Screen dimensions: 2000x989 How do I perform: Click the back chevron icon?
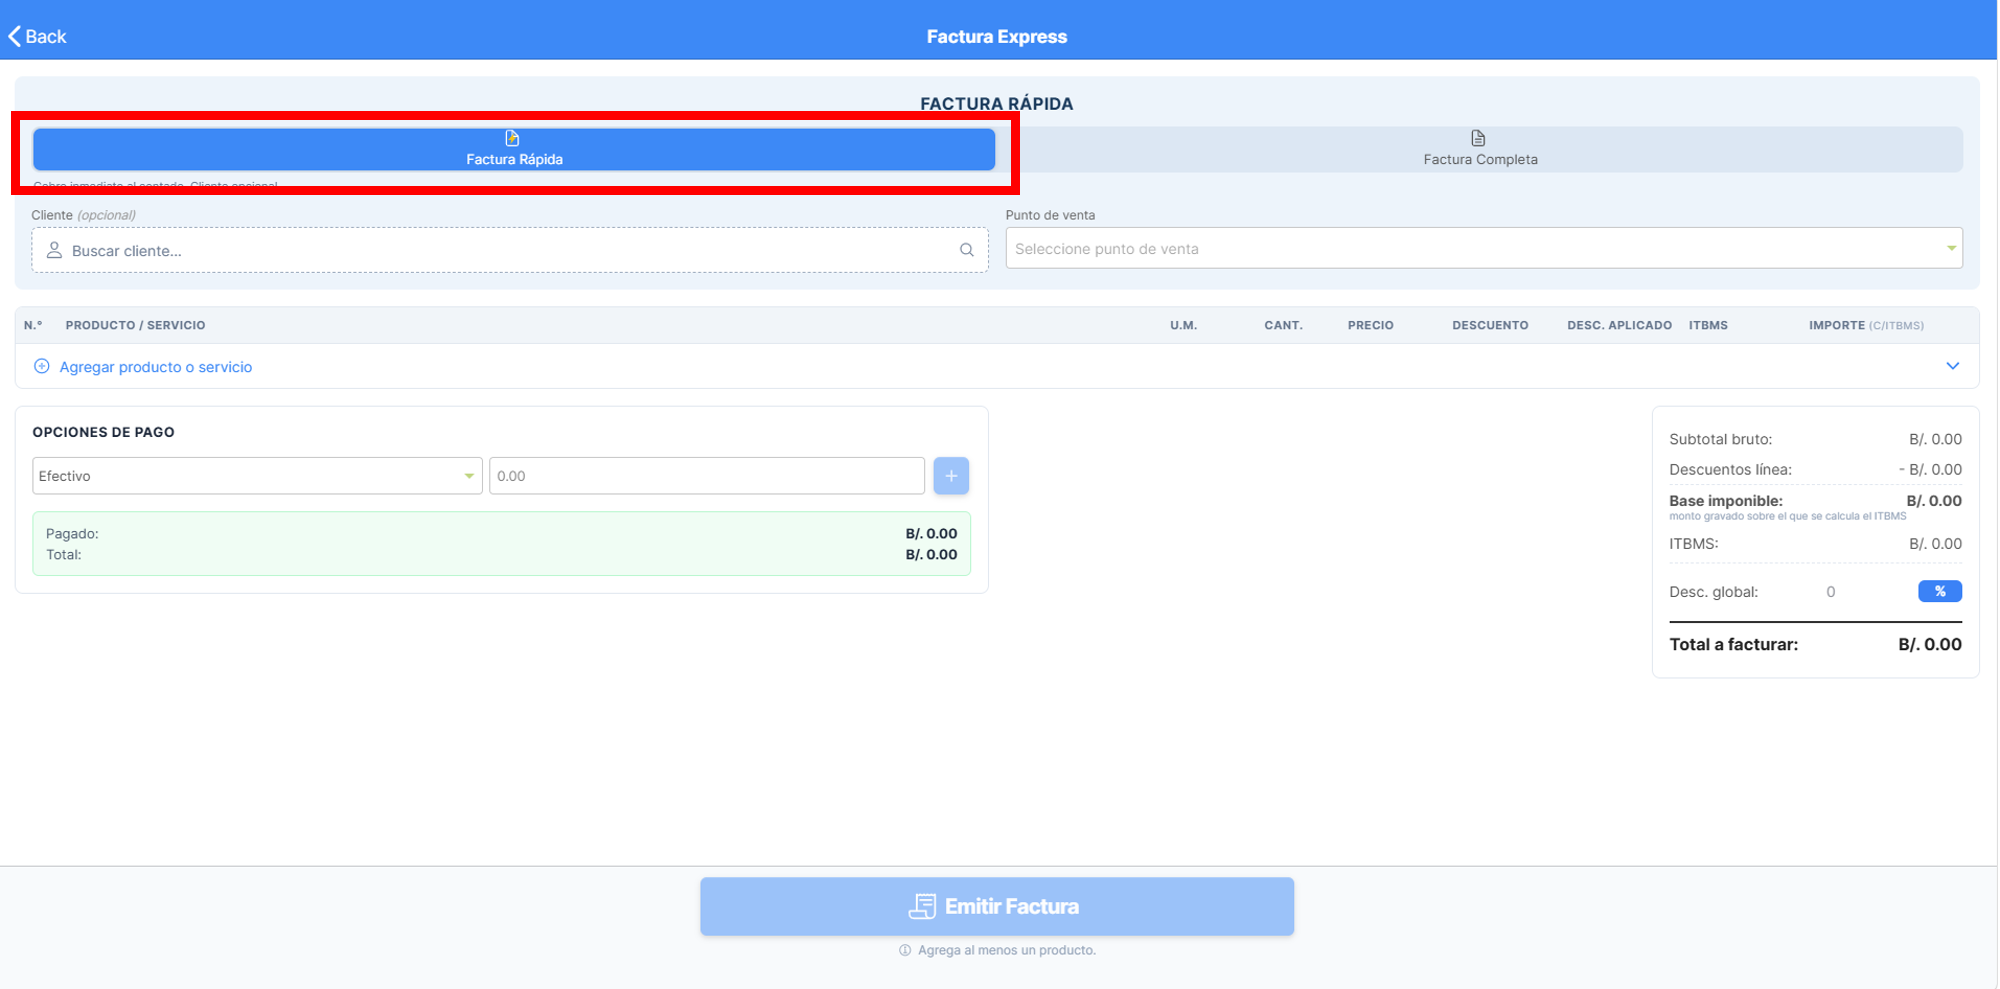pyautogui.click(x=14, y=37)
